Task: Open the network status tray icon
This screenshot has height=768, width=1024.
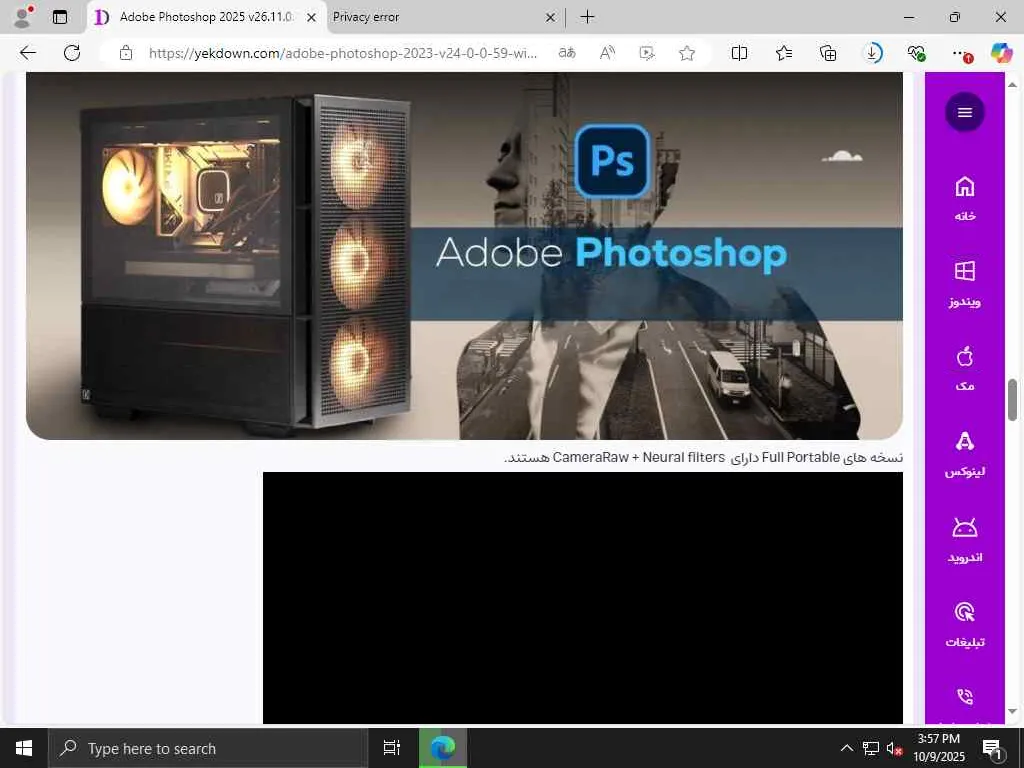Action: (871, 748)
